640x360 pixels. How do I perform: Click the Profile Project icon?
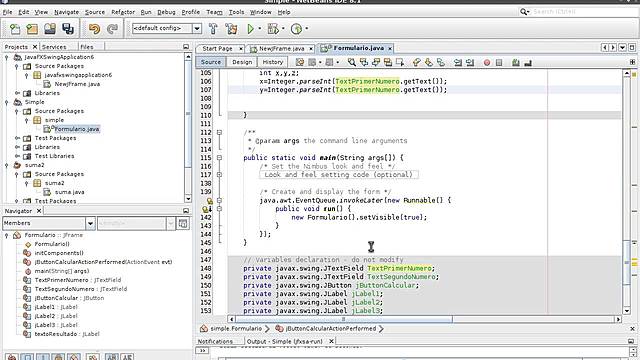coord(296,29)
